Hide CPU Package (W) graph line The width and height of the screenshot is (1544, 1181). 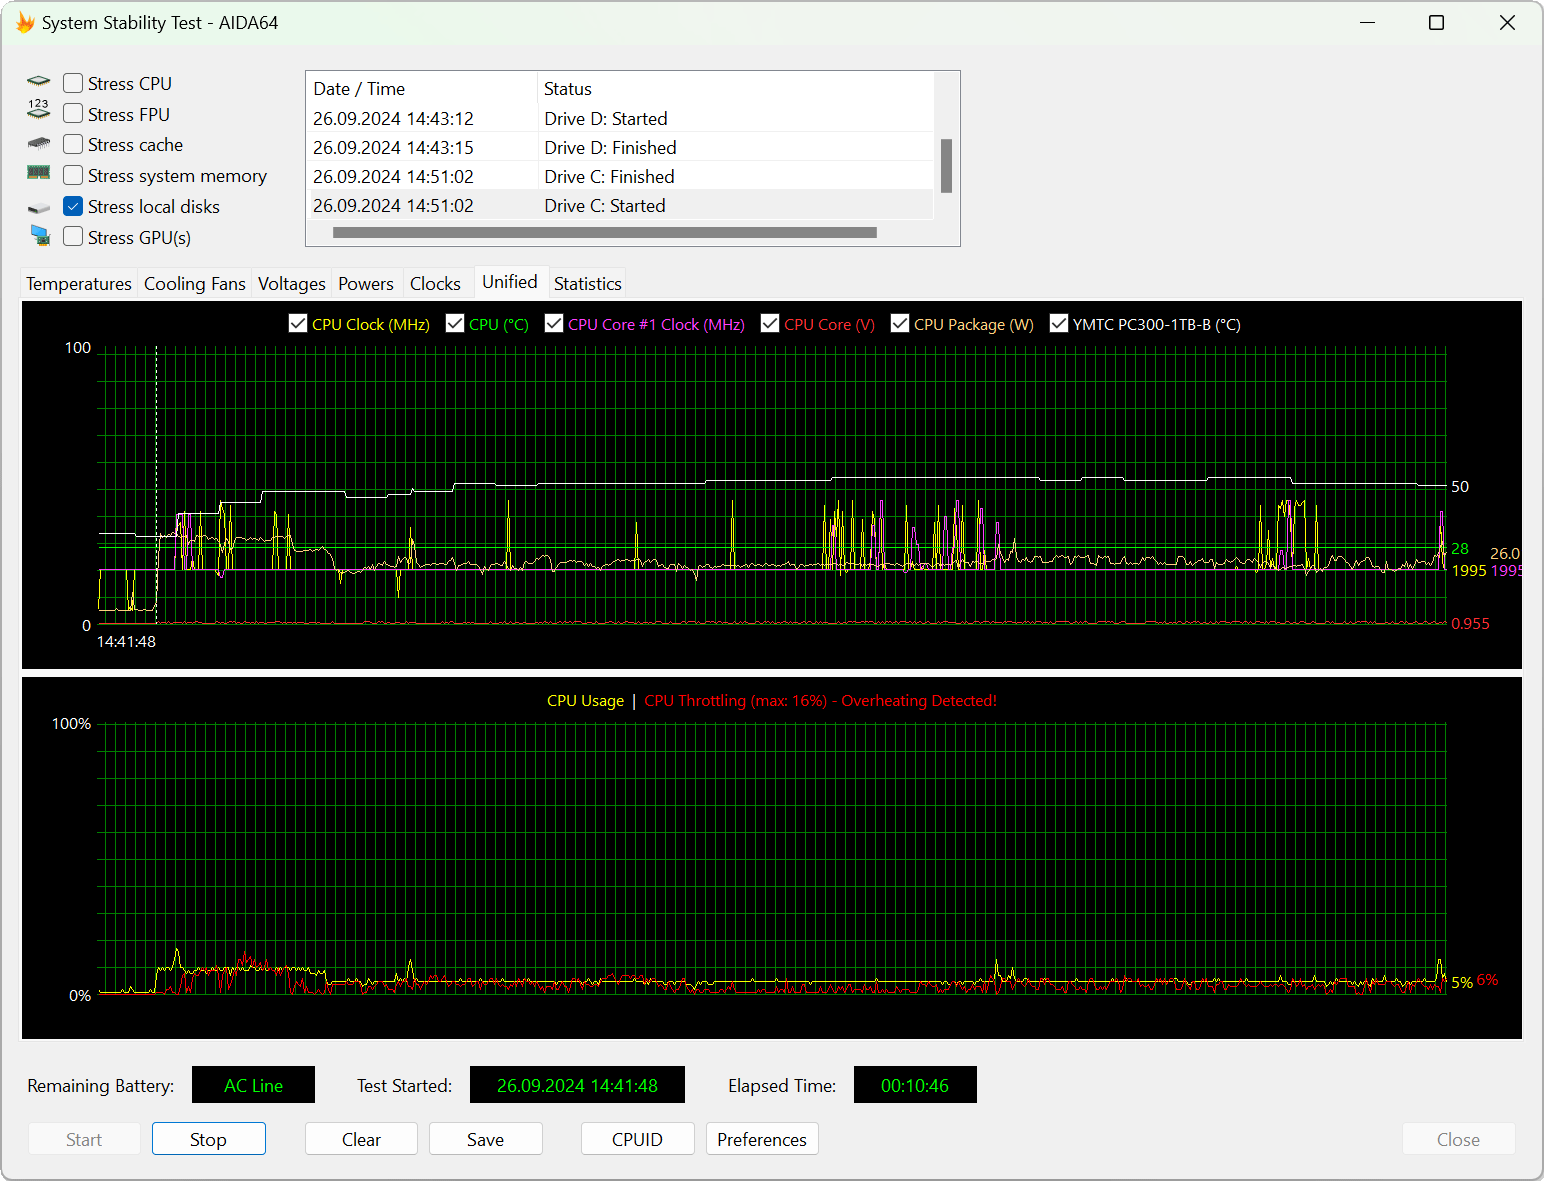[900, 323]
